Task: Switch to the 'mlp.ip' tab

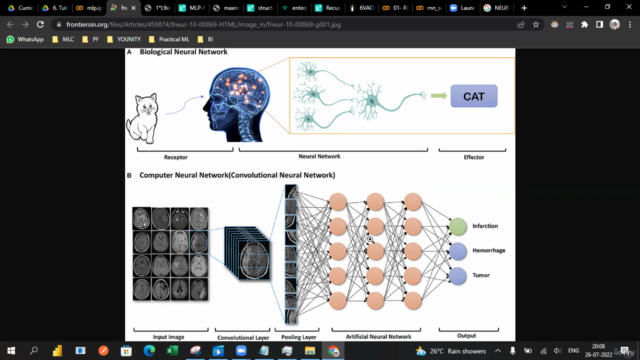Action: click(x=89, y=8)
